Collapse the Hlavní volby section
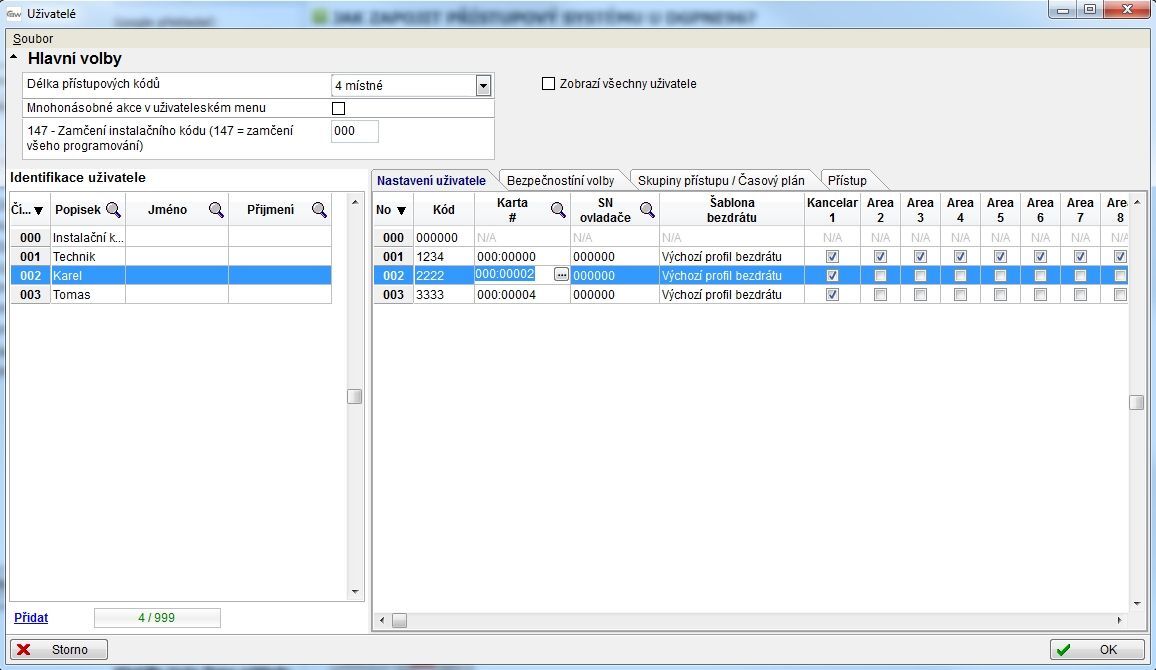 pyautogui.click(x=14, y=58)
